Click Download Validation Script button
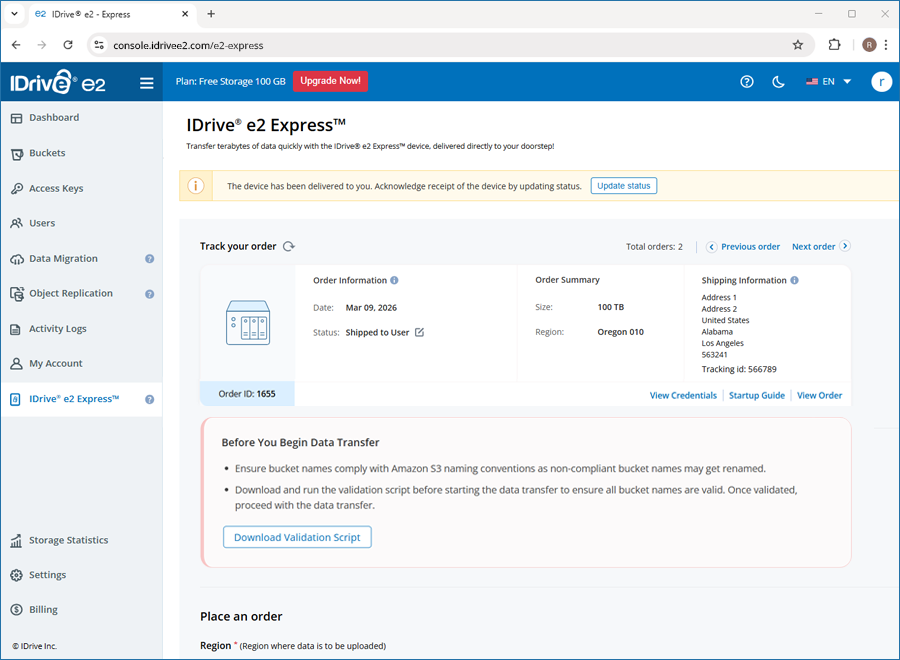 [x=297, y=537]
